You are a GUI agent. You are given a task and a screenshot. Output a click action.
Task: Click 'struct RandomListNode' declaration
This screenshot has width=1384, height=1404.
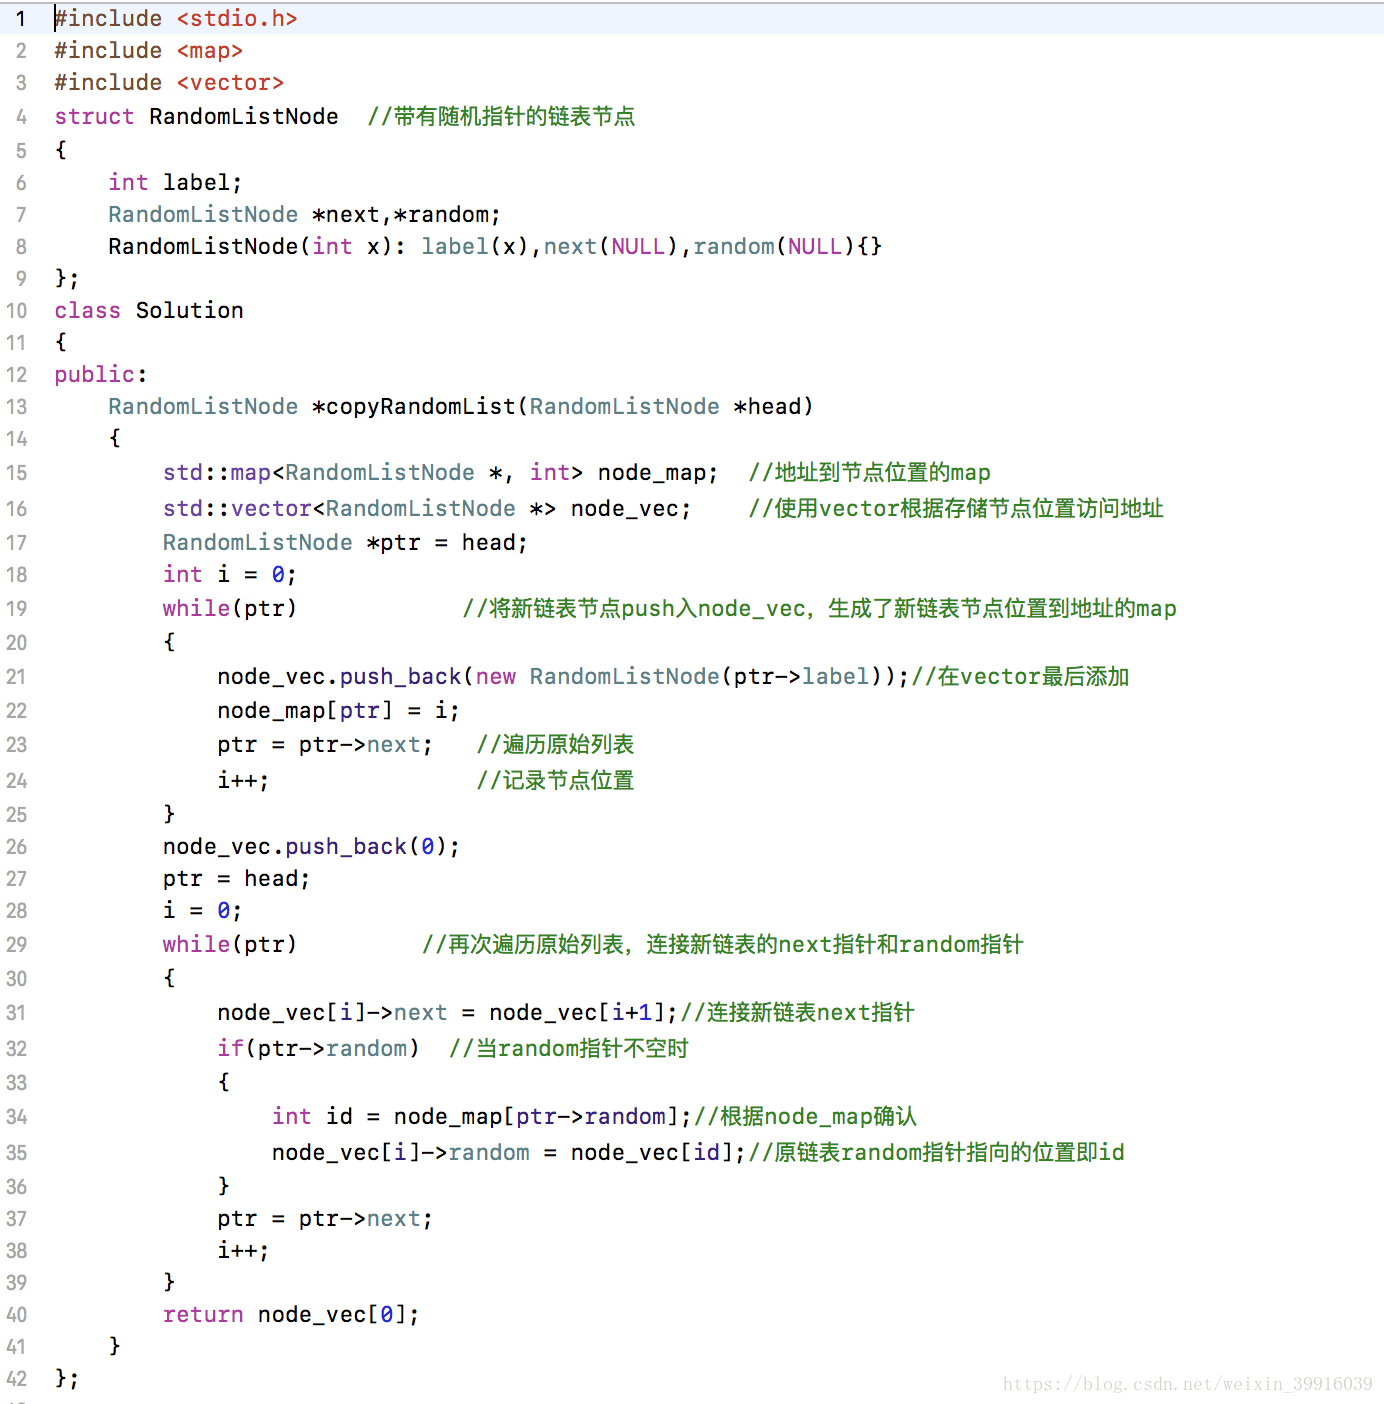[x=196, y=117]
